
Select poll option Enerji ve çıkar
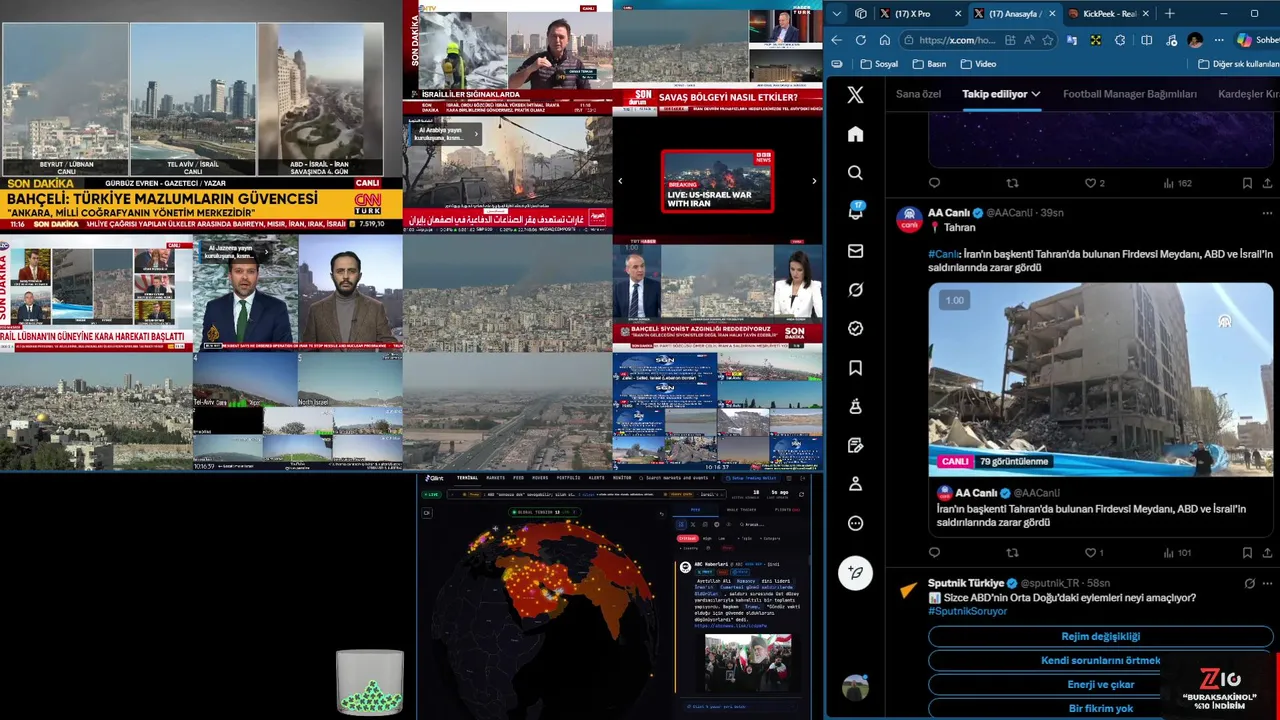[x=1100, y=684]
